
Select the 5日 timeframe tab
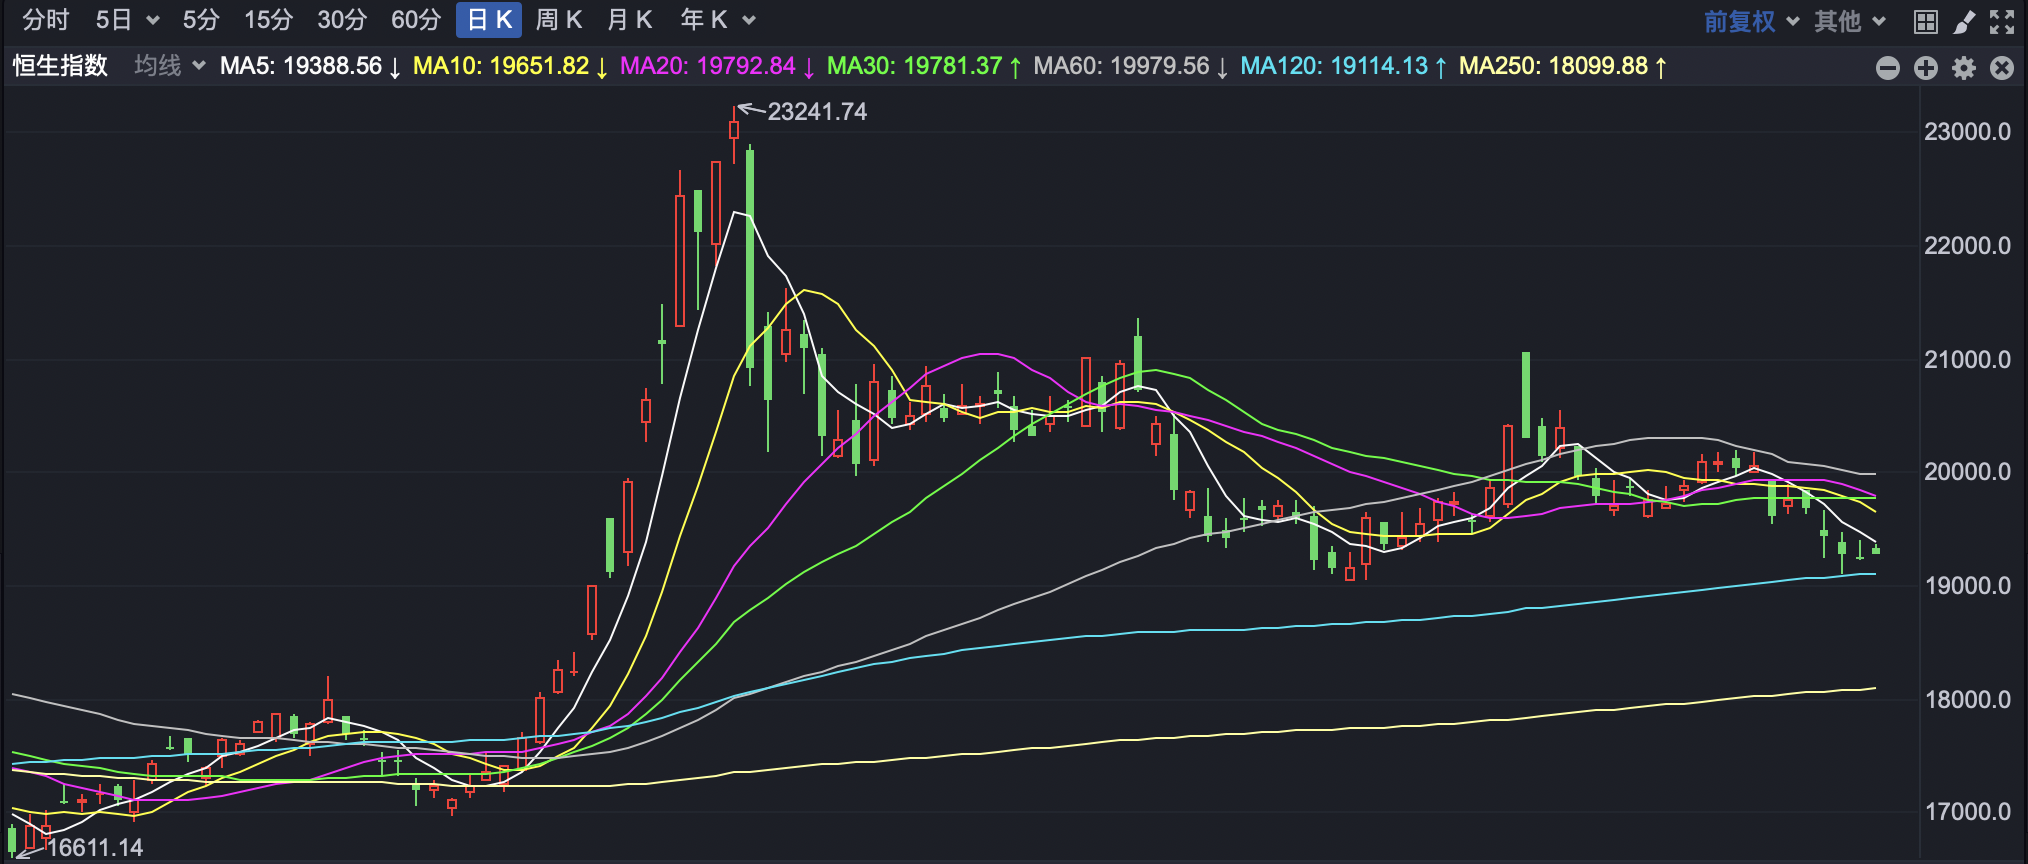[x=114, y=20]
